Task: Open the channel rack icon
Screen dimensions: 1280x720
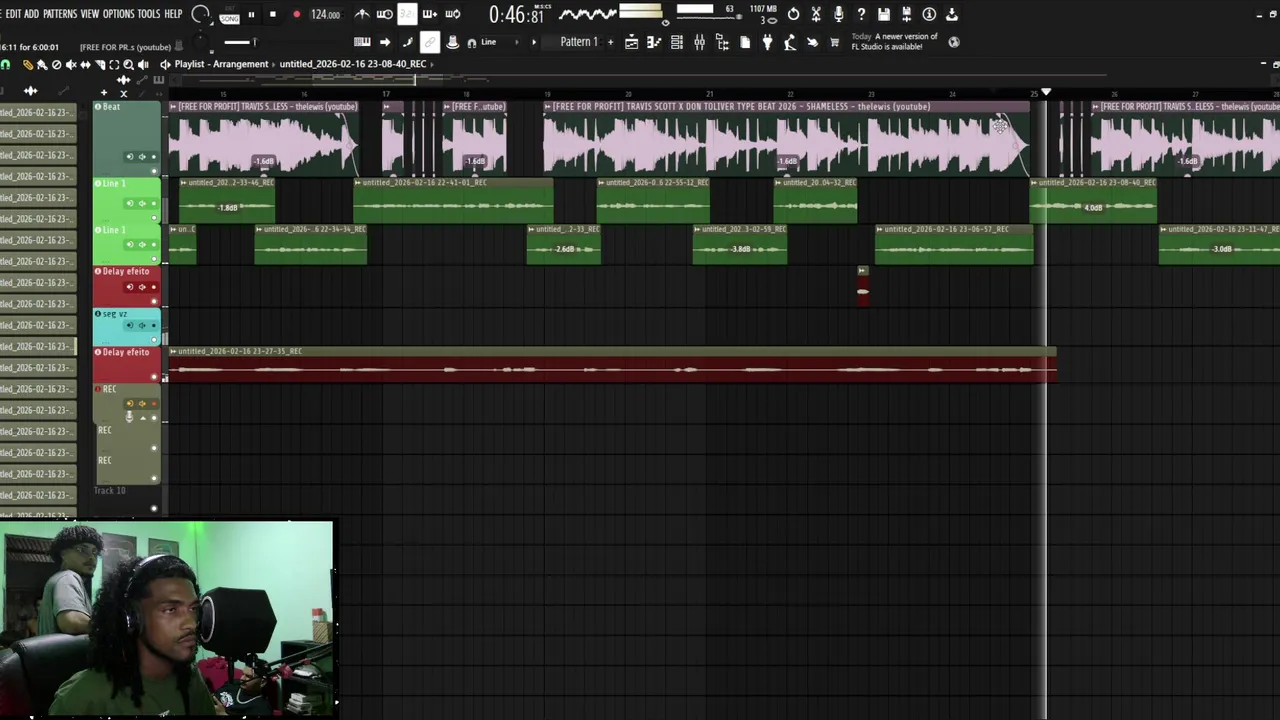Action: pyautogui.click(x=677, y=42)
